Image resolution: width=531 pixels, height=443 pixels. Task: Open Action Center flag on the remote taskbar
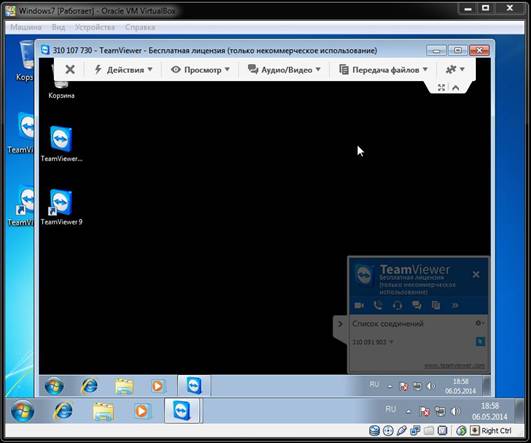(403, 386)
